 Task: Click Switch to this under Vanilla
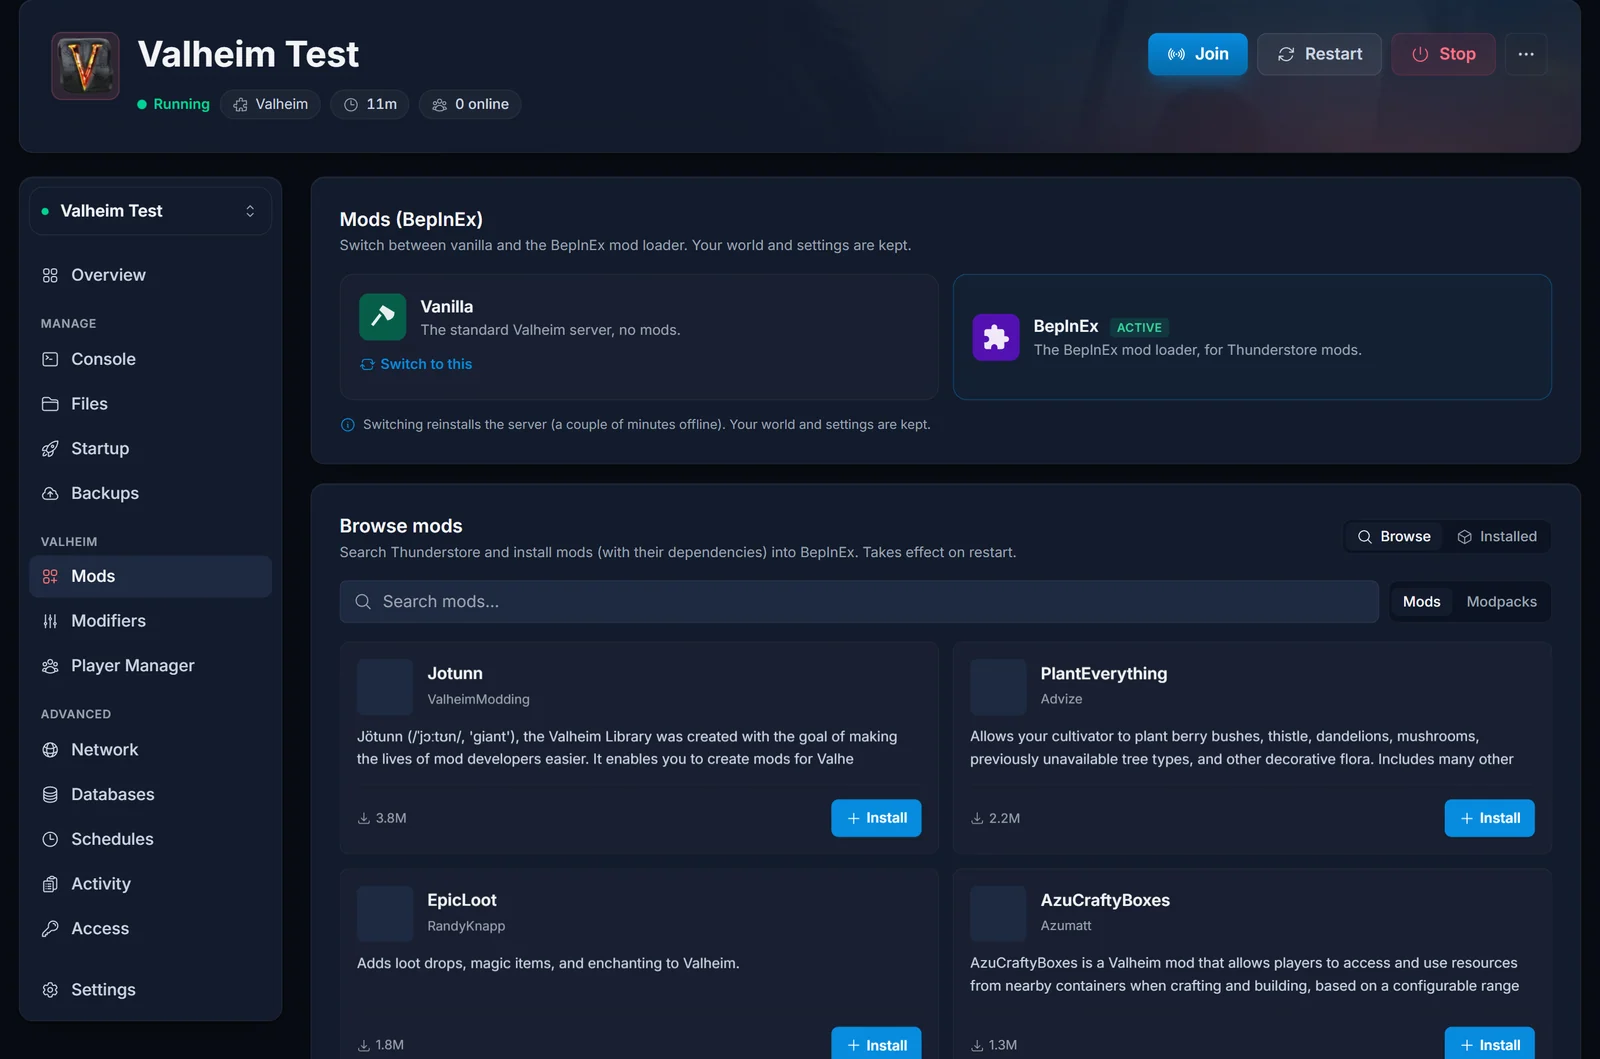click(416, 365)
